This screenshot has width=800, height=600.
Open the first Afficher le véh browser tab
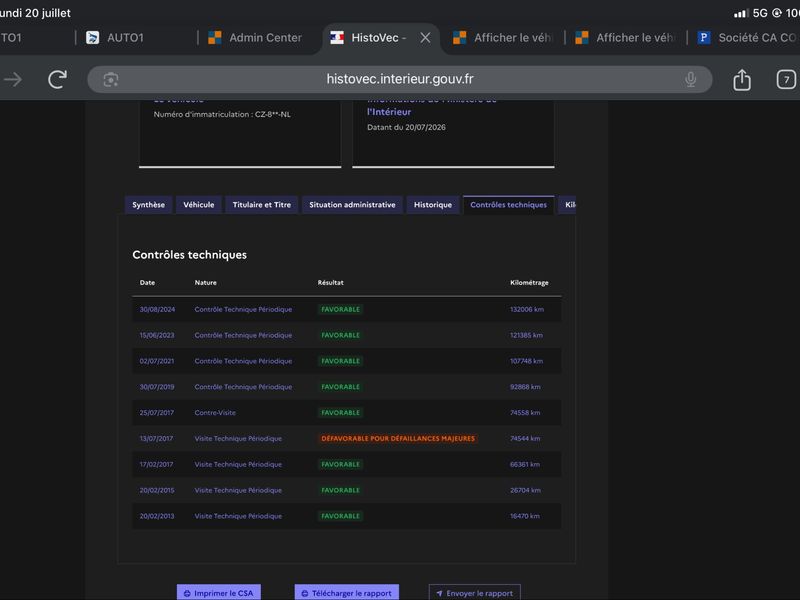[x=503, y=38]
